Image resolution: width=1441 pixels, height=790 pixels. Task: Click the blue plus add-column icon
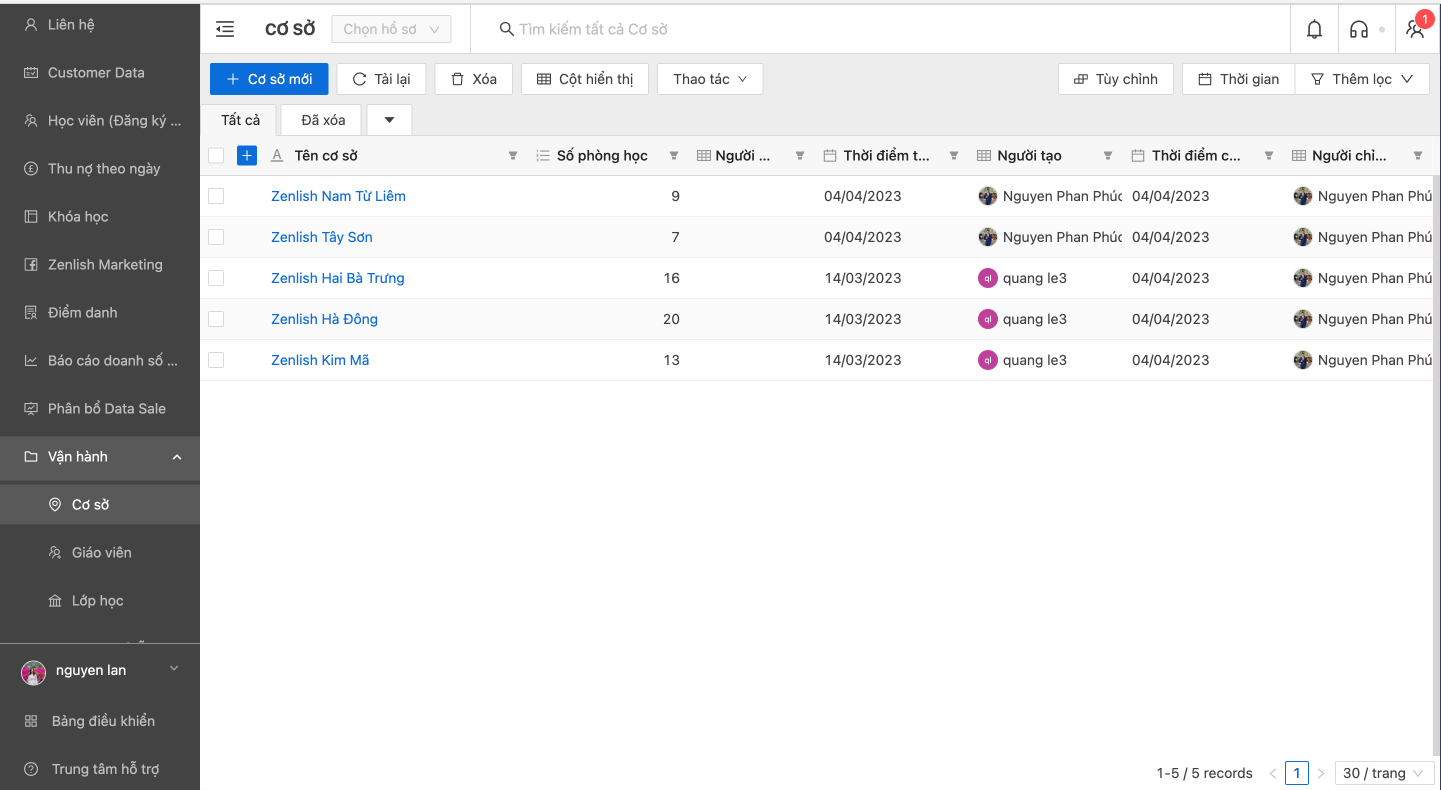point(247,155)
